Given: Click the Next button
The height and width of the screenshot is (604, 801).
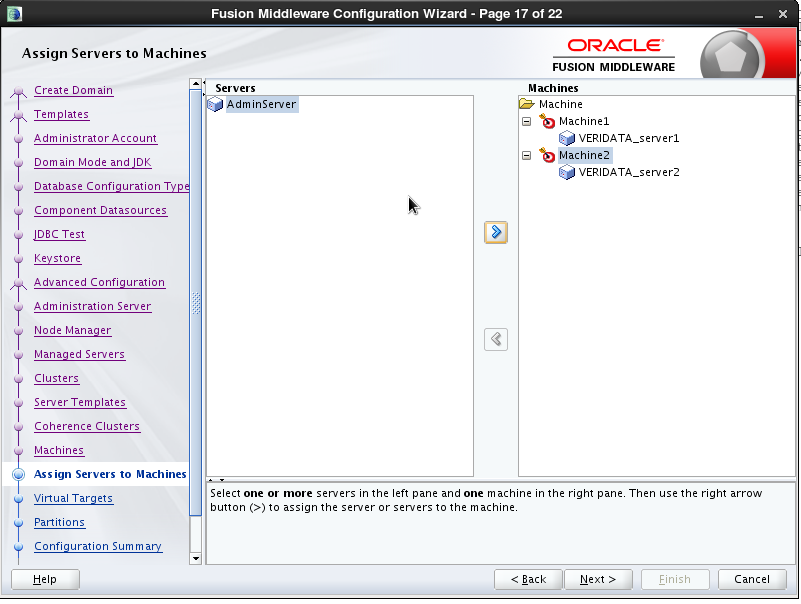Looking at the screenshot, I should click(x=598, y=579).
